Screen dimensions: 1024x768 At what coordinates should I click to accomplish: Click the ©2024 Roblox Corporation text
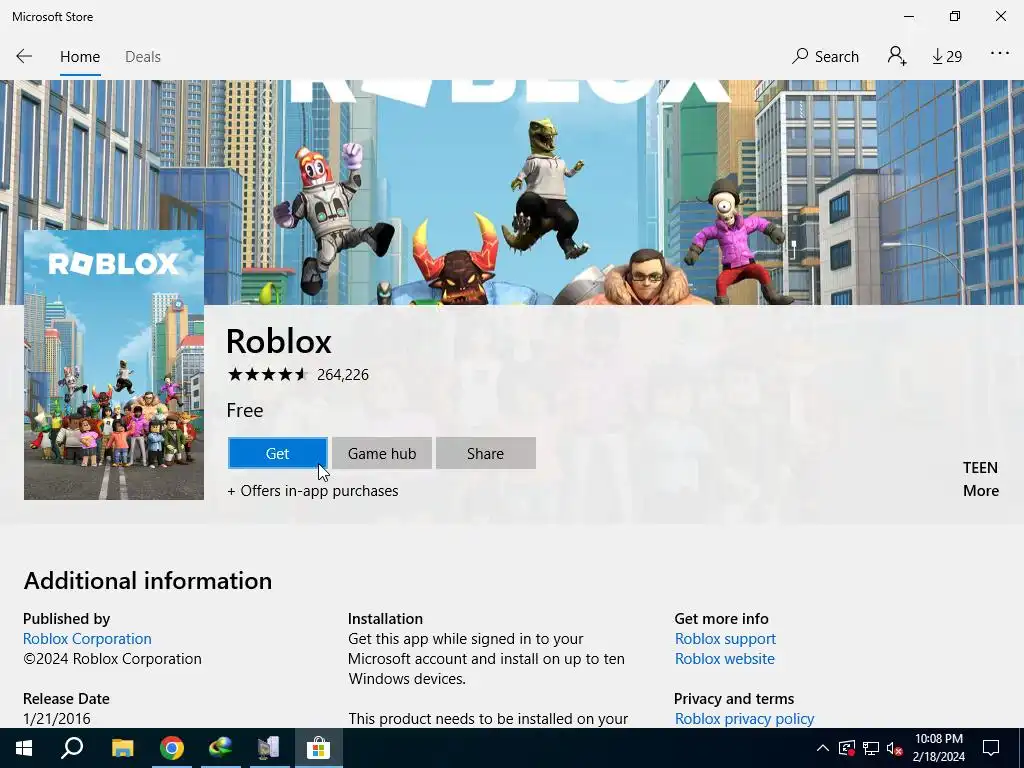[112, 658]
